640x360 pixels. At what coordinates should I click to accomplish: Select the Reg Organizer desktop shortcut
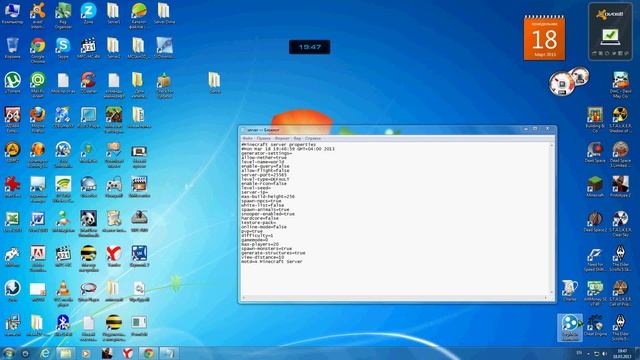tap(63, 16)
